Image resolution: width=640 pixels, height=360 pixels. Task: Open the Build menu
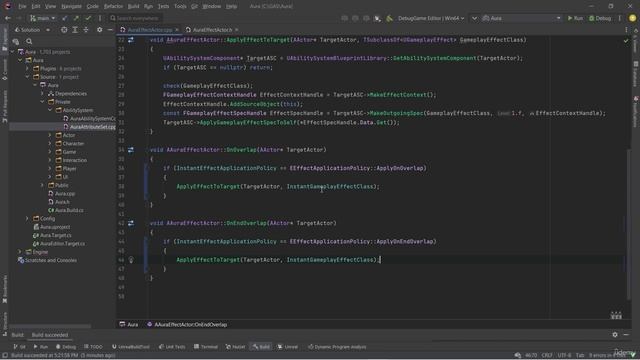pos(133,6)
